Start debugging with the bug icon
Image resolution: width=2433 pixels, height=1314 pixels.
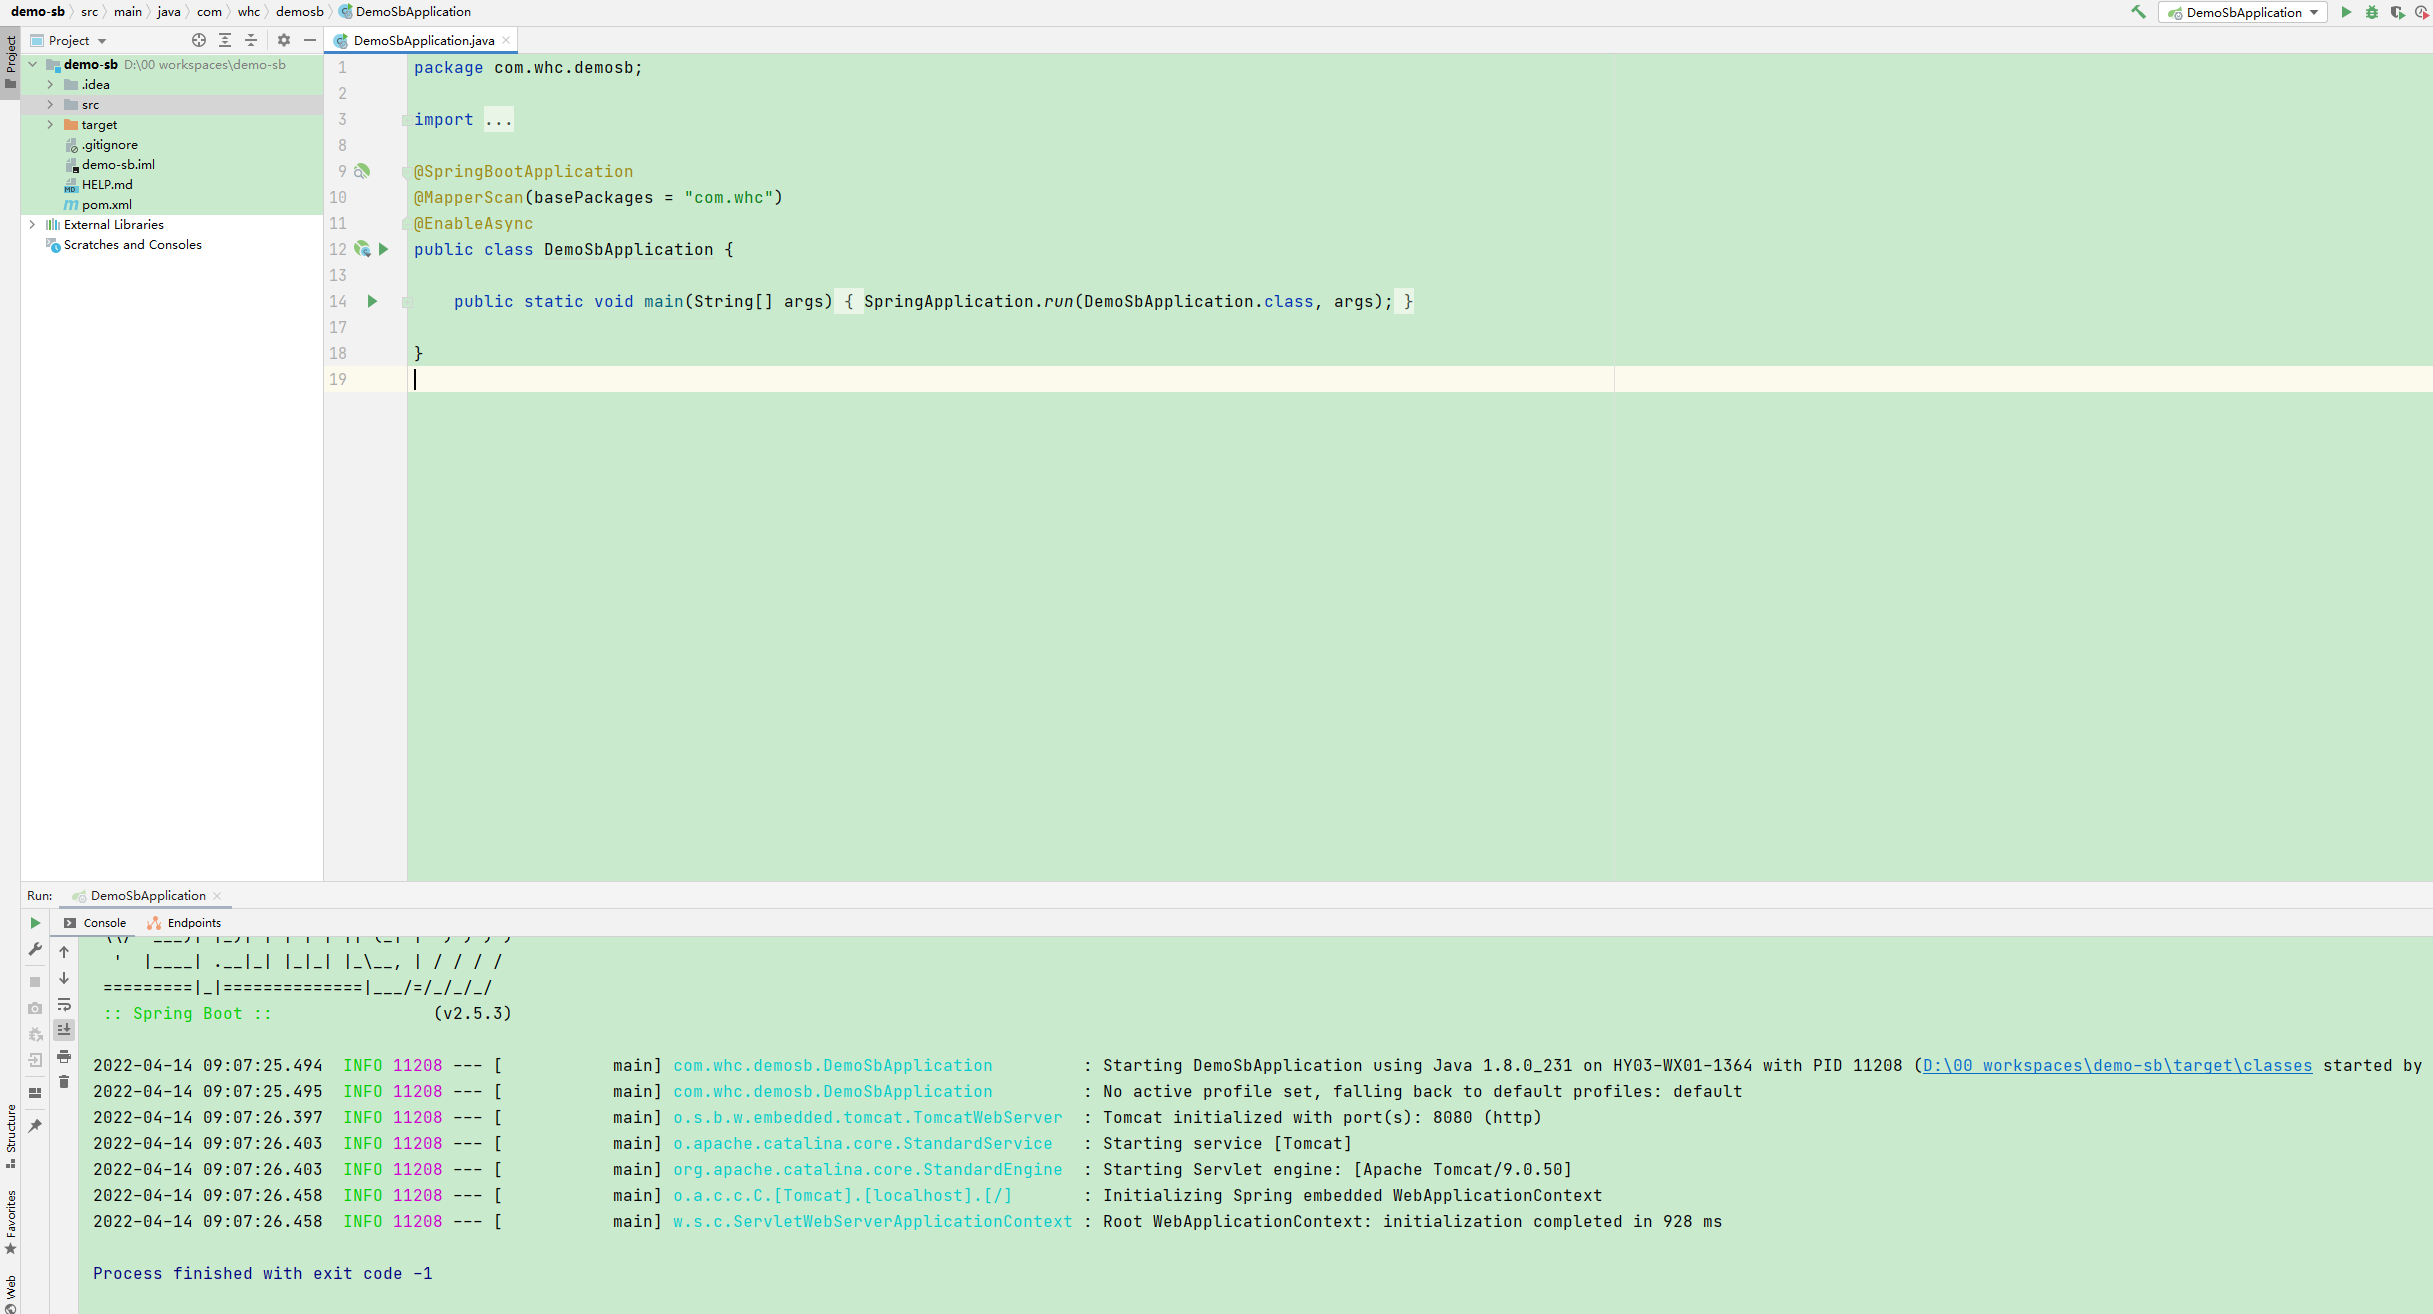pos(2372,12)
